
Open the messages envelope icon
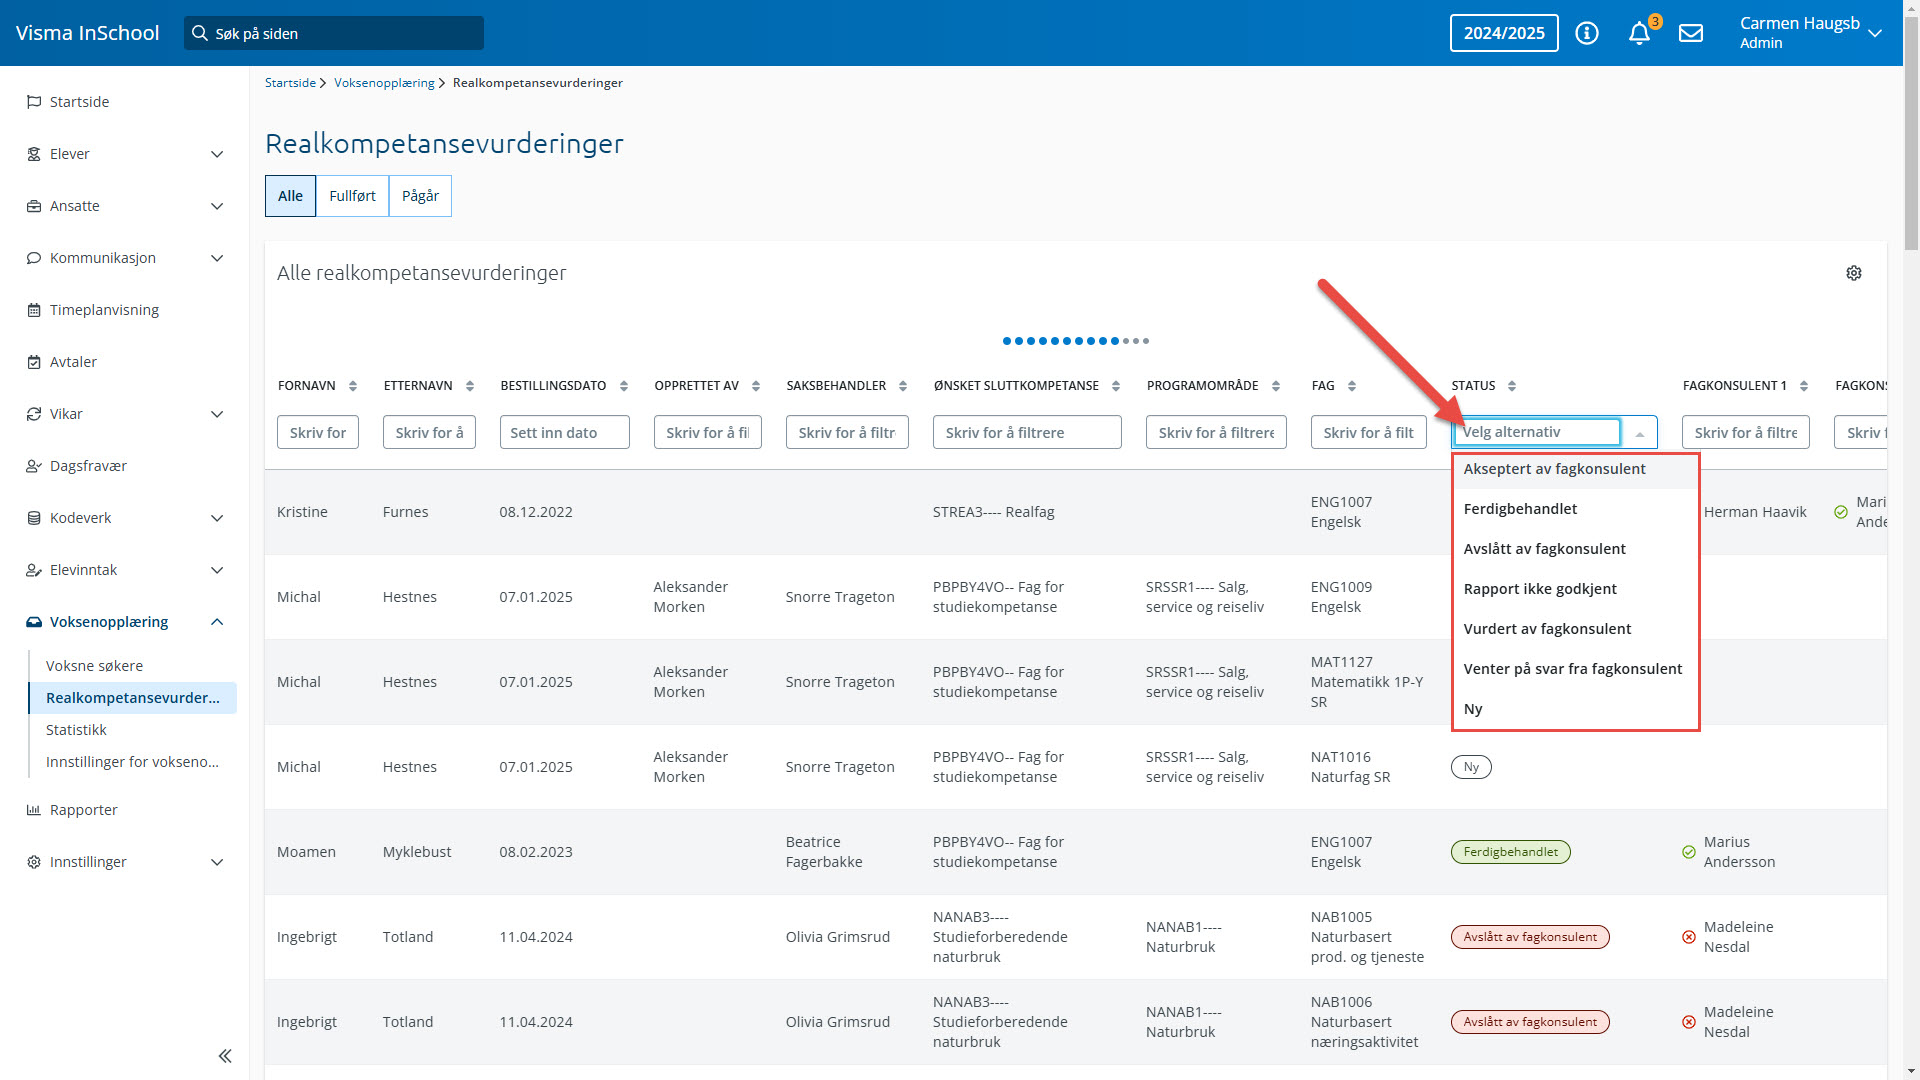tap(1691, 33)
